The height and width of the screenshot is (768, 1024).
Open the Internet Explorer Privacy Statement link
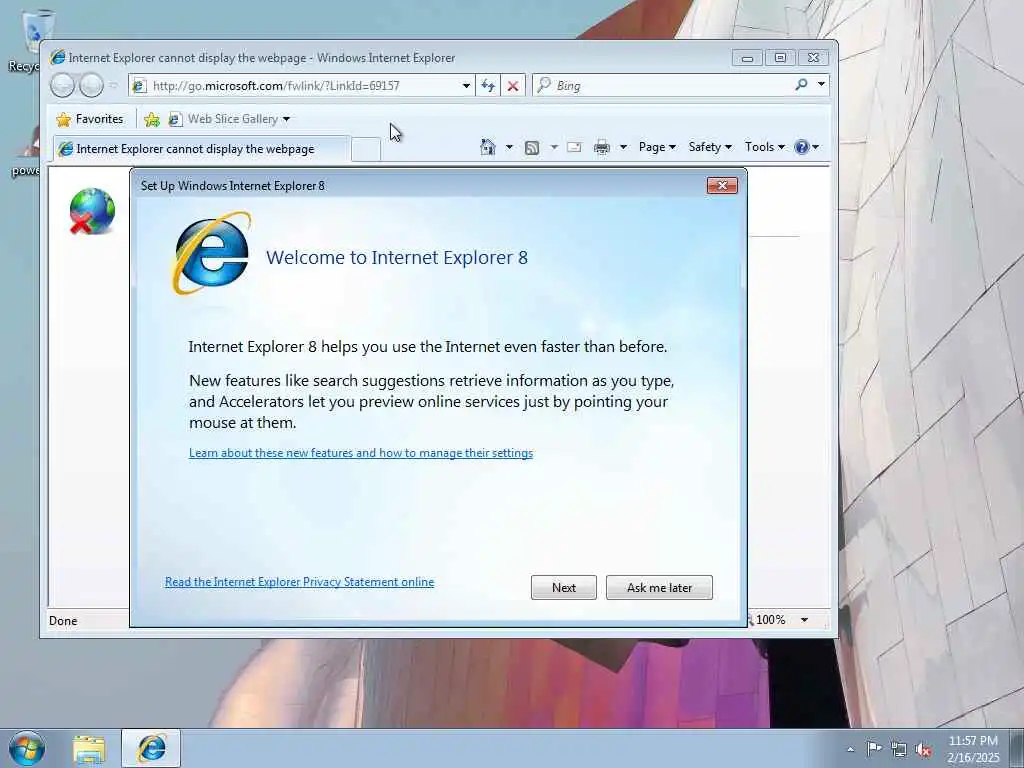pyautogui.click(x=299, y=582)
